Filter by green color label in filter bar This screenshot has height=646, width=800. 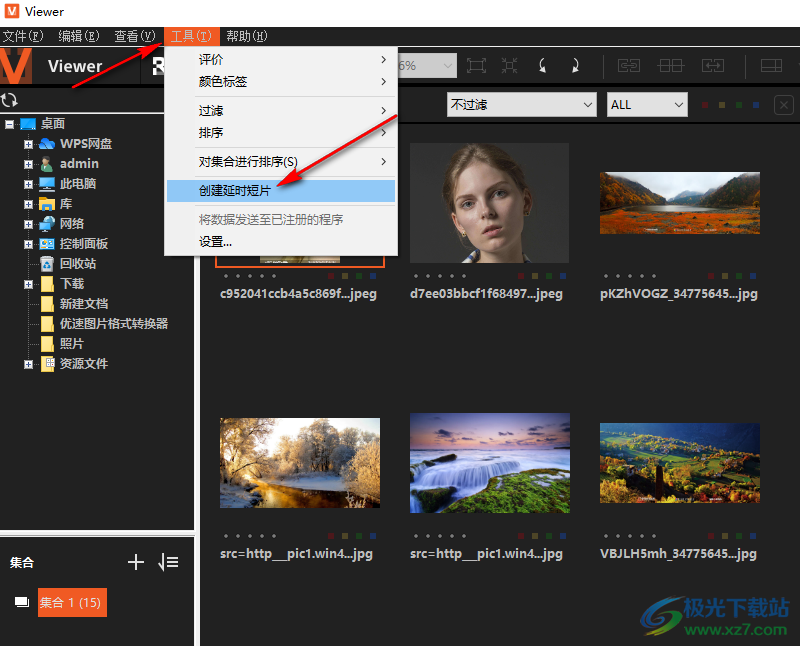click(x=739, y=105)
